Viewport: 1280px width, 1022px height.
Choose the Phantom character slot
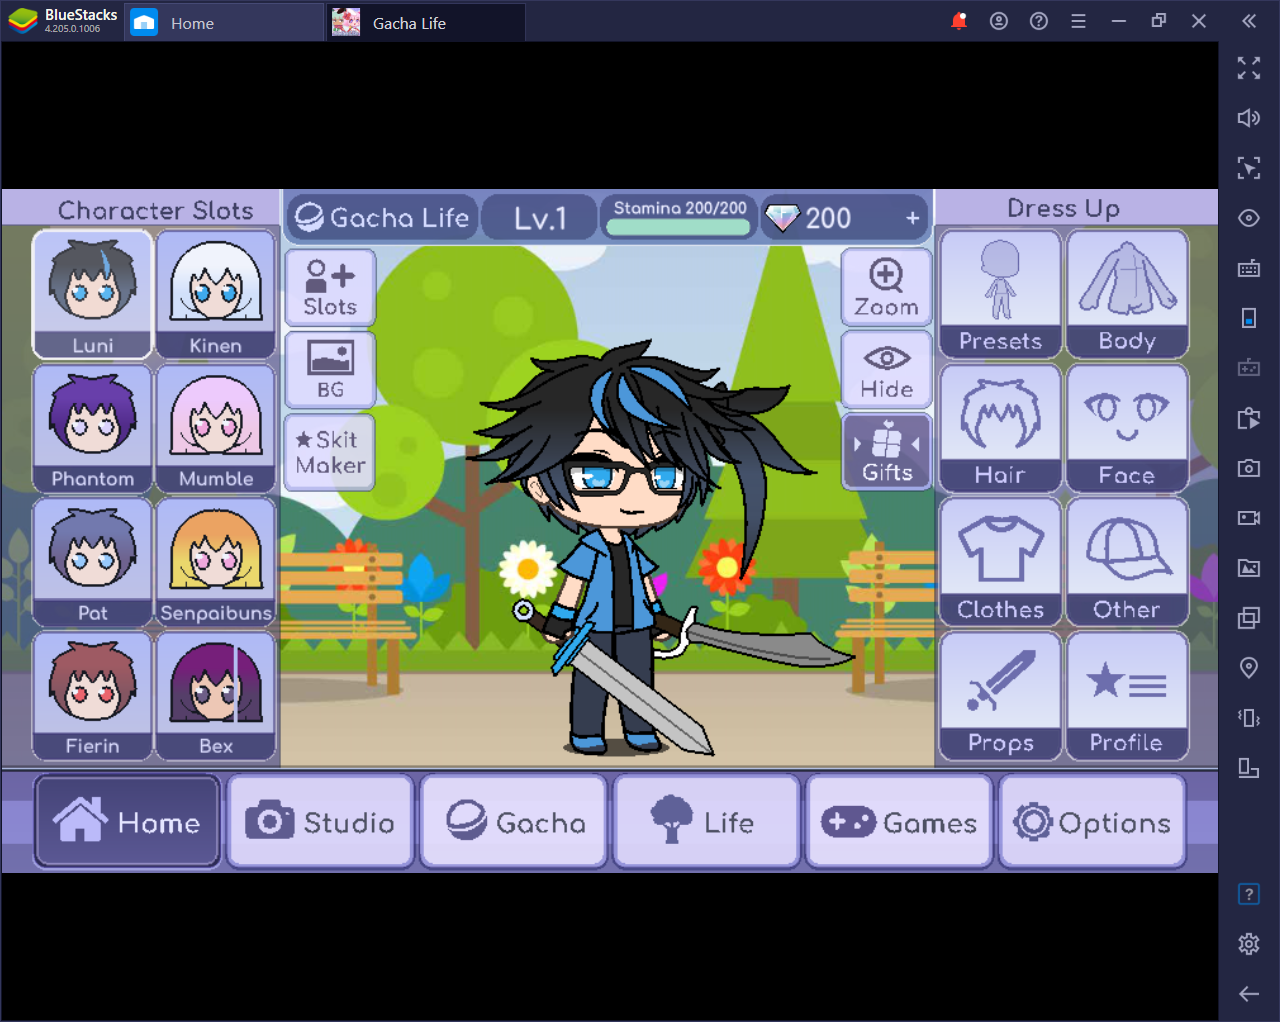pyautogui.click(x=92, y=429)
